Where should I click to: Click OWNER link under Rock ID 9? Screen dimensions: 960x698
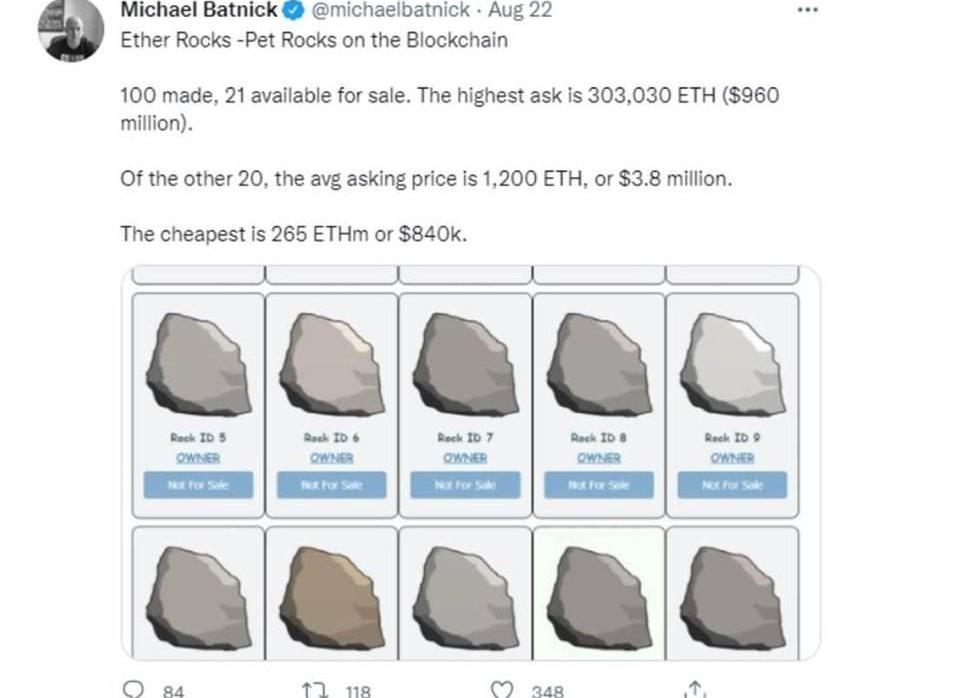click(x=732, y=457)
